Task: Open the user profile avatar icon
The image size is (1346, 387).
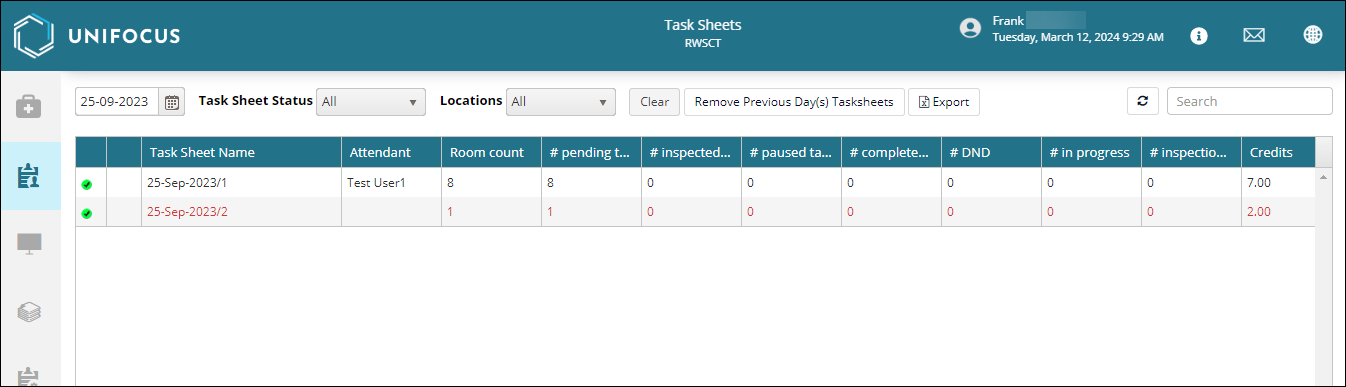Action: click(969, 28)
